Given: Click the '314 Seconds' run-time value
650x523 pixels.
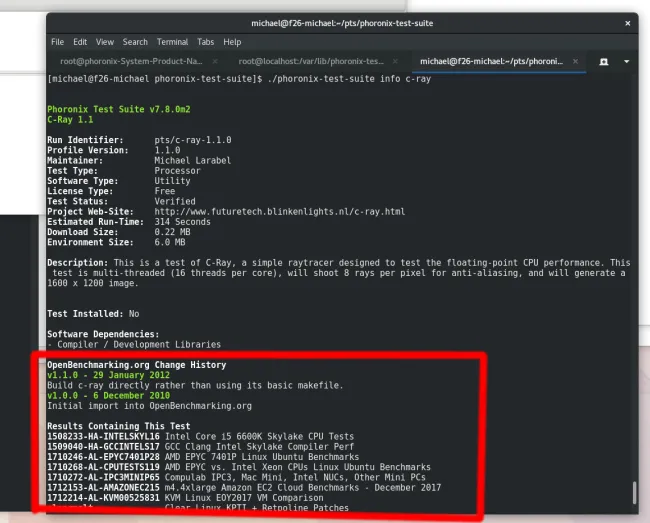Looking at the screenshot, I should (182, 222).
